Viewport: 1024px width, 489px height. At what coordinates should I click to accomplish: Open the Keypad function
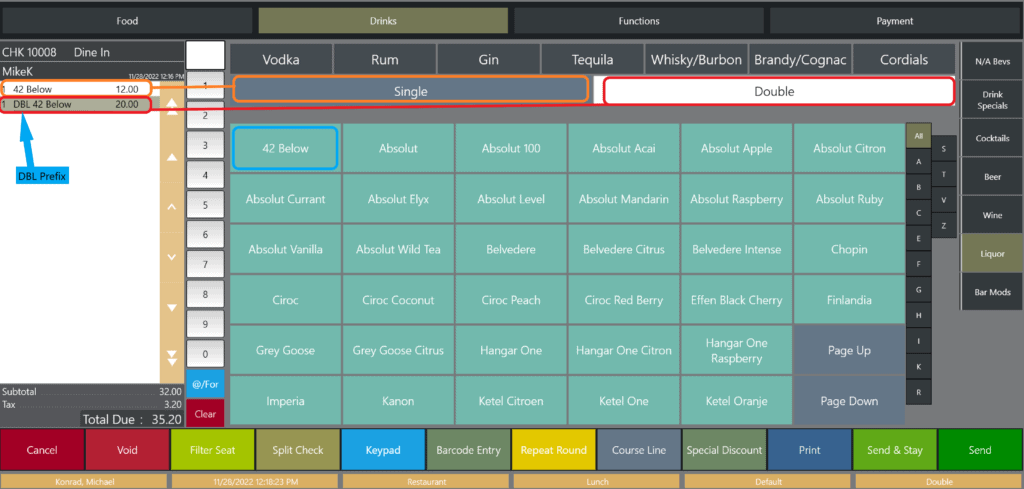383,450
